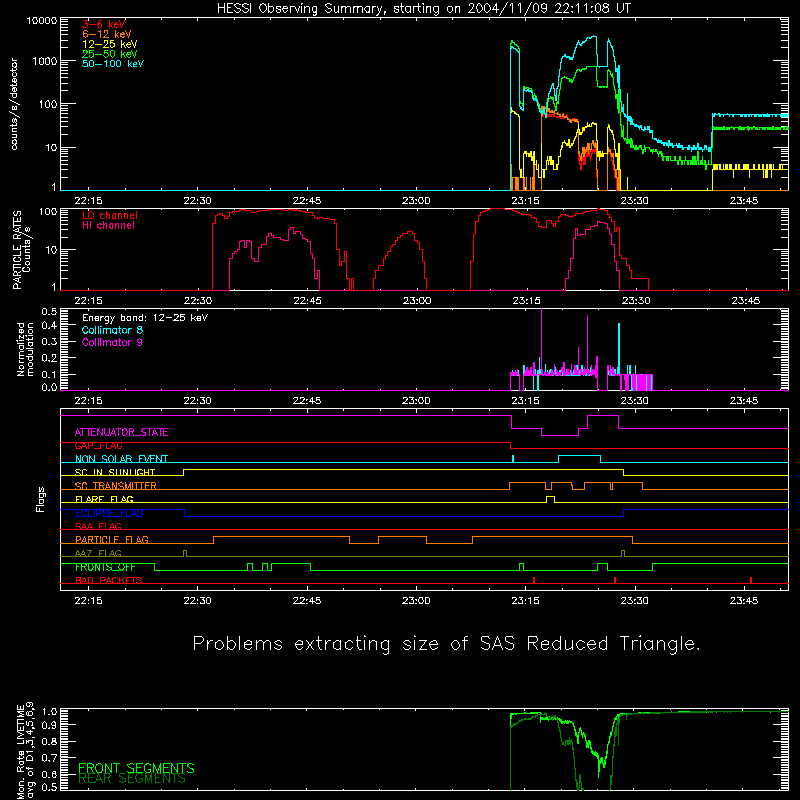Image resolution: width=800 pixels, height=800 pixels.
Task: Click the short FLARE_FLAG pulse near 23:18
Action: (550, 498)
